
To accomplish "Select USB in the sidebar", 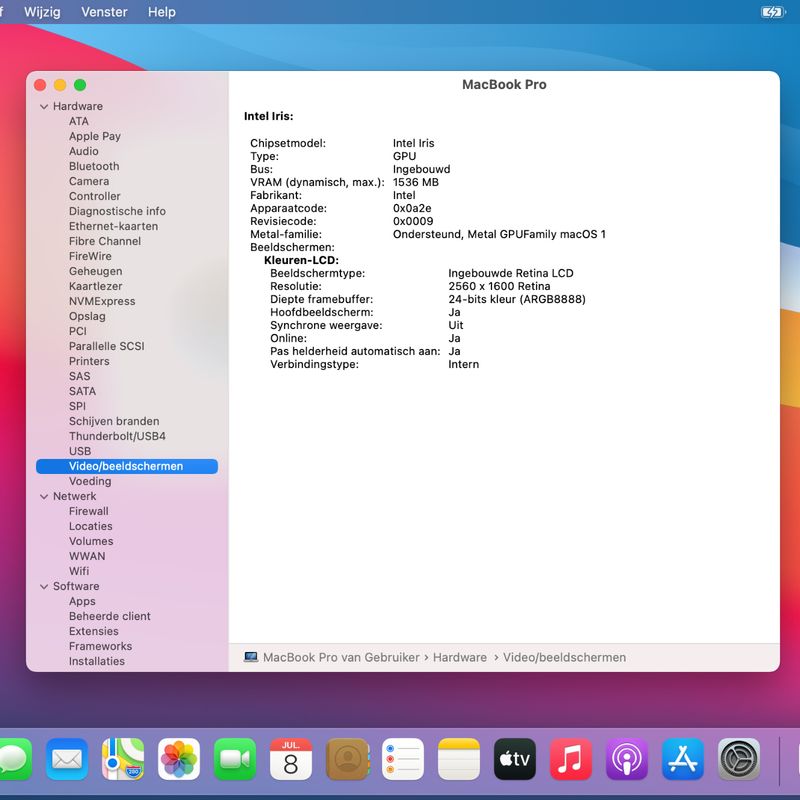I will [x=80, y=452].
